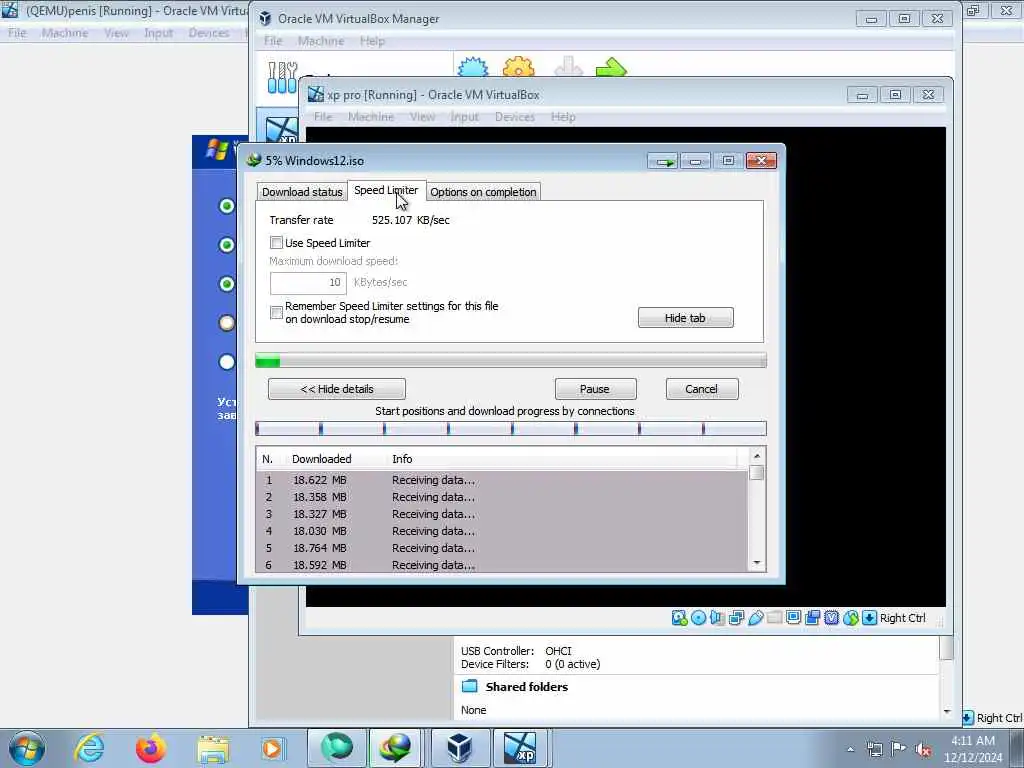This screenshot has width=1024, height=768.
Task: Click connections list scroll down arrow
Action: coord(757,563)
